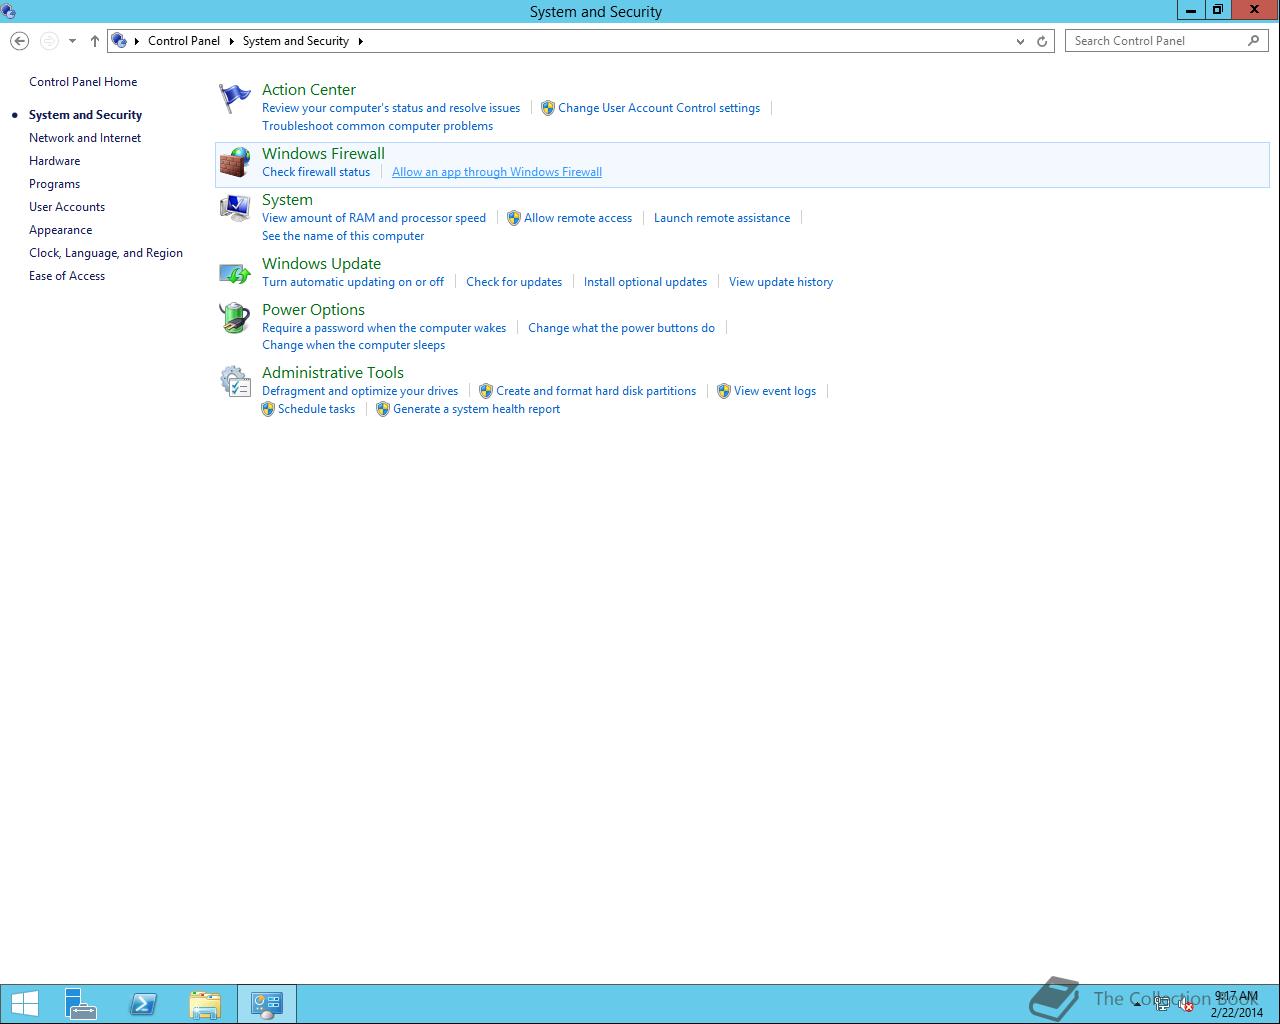1280x1024 pixels.
Task: Select the Control Panel taskbar button
Action: click(x=267, y=1004)
